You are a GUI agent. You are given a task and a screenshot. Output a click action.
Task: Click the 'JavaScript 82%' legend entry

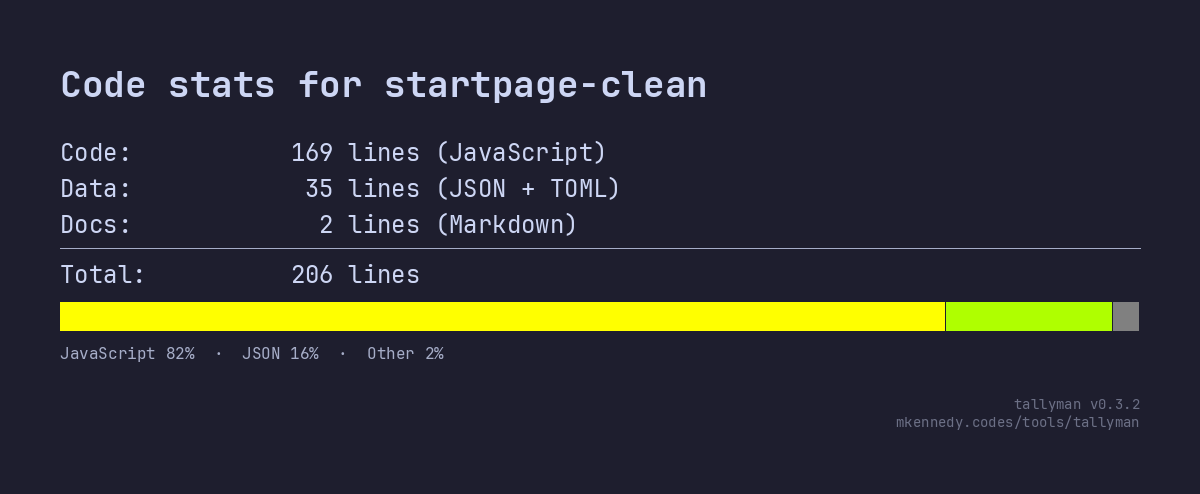[x=127, y=353]
